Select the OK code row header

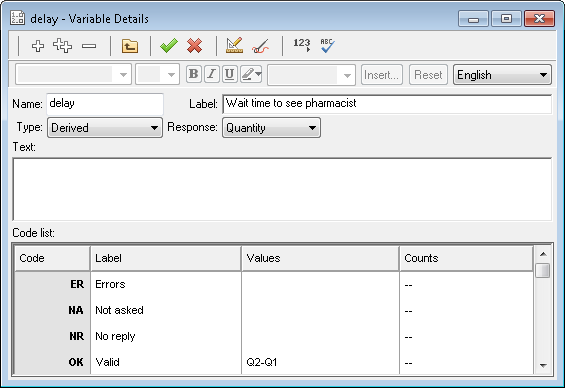tap(52, 362)
